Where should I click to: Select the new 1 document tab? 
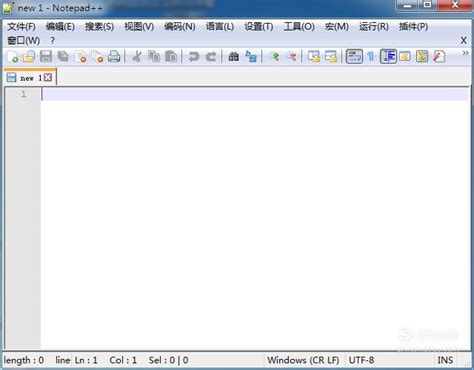point(30,77)
